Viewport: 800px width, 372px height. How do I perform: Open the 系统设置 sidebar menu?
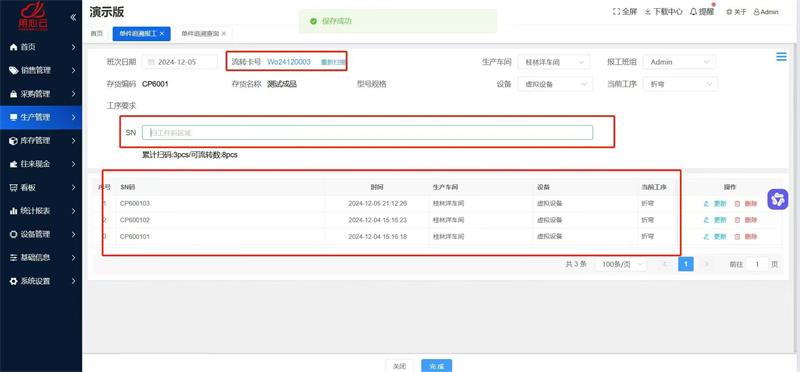click(41, 281)
